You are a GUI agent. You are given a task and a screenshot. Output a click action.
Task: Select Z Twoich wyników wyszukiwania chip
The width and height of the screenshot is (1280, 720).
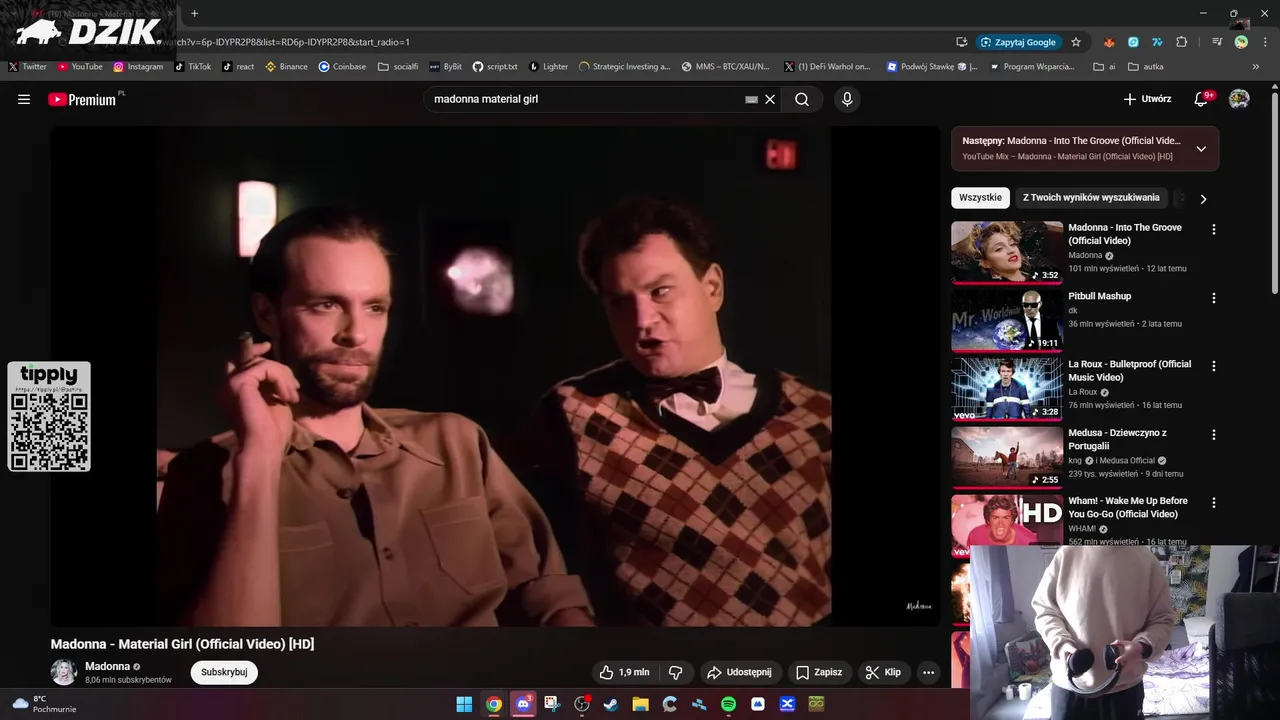tap(1091, 198)
